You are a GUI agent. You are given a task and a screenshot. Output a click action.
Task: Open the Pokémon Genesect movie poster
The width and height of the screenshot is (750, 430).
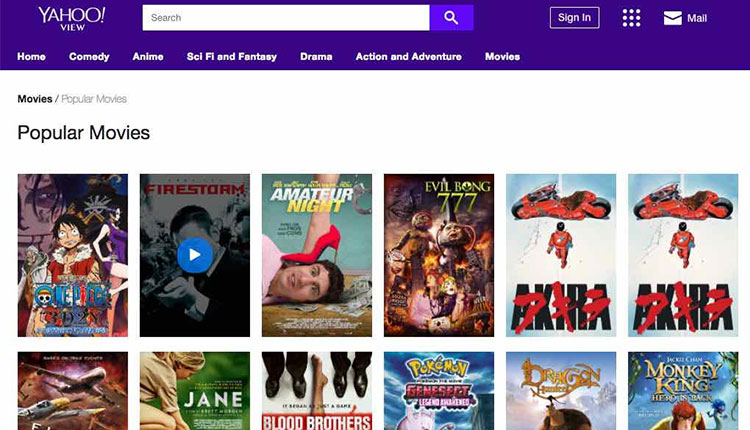coord(439,391)
